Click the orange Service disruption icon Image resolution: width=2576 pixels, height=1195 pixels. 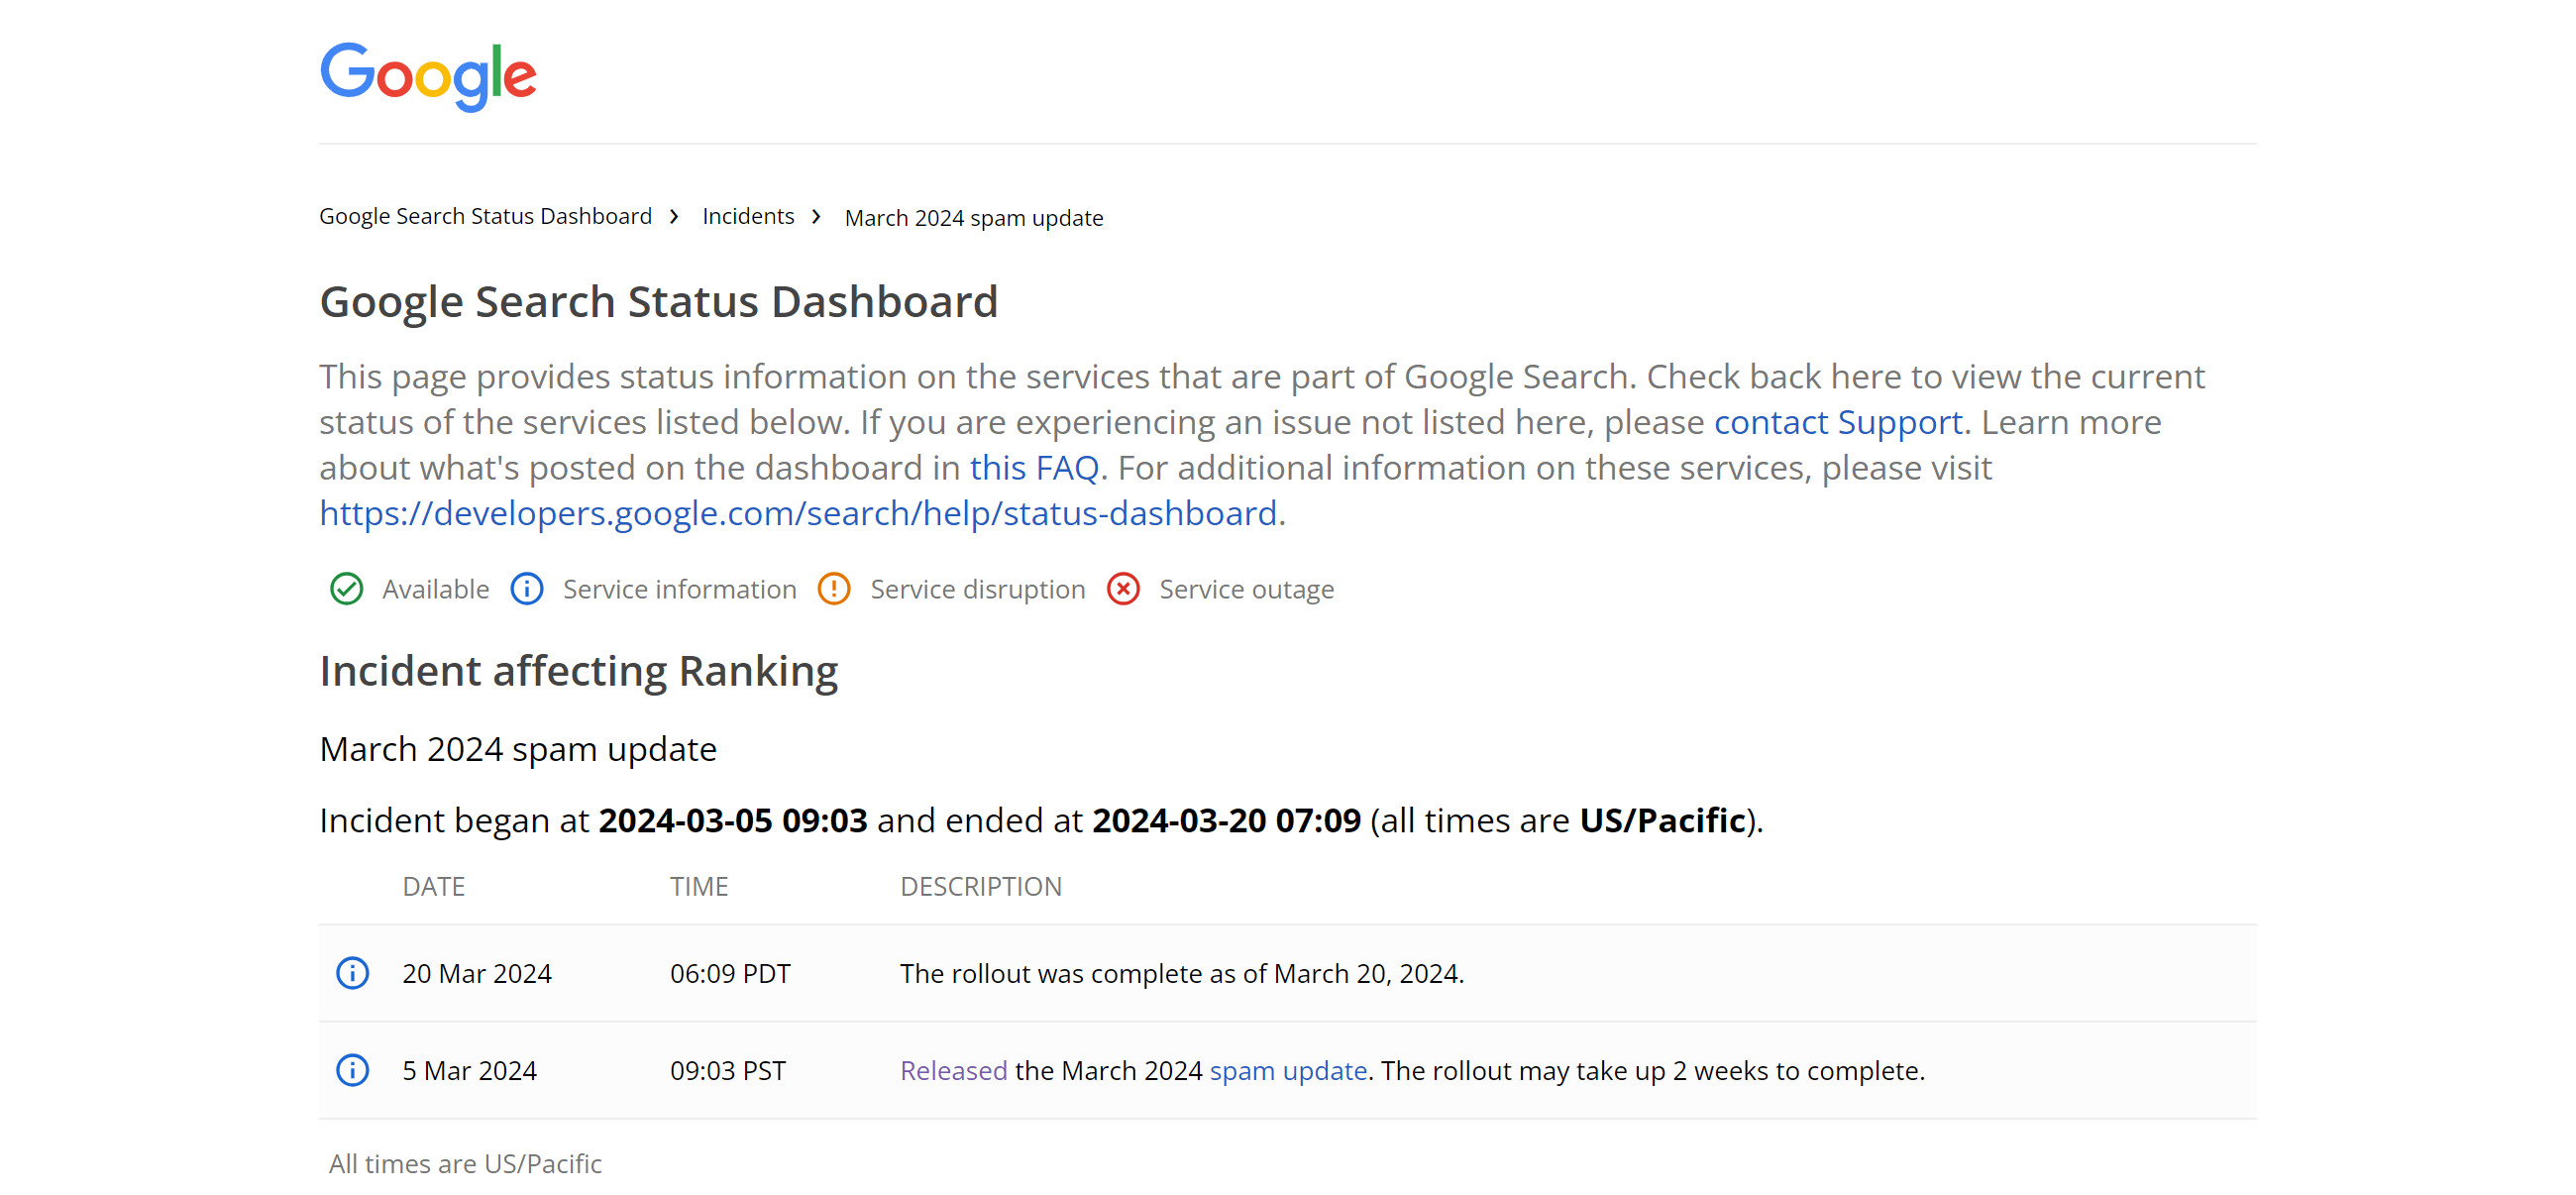pos(834,589)
